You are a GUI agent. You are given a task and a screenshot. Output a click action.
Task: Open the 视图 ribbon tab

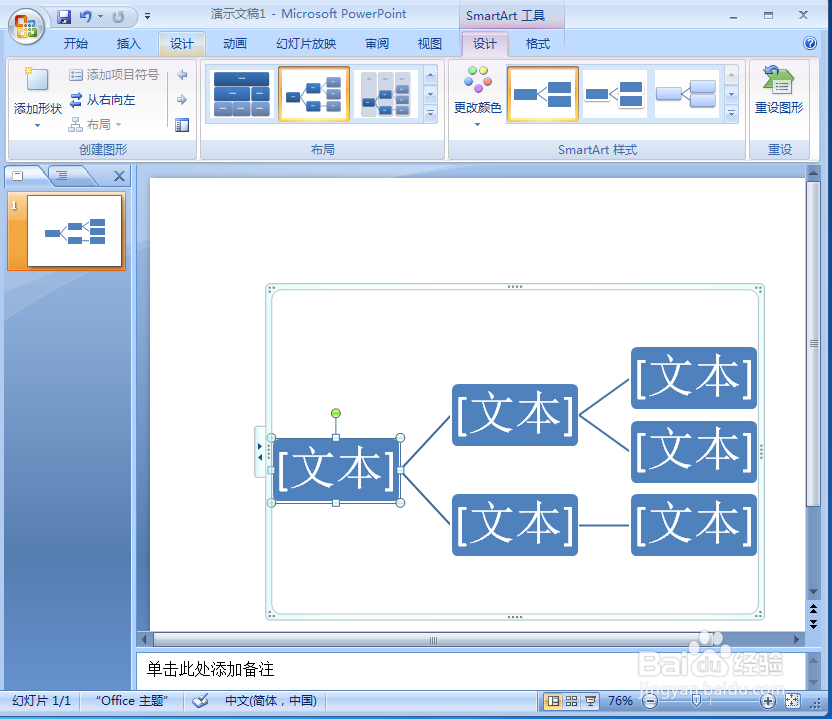tap(429, 44)
